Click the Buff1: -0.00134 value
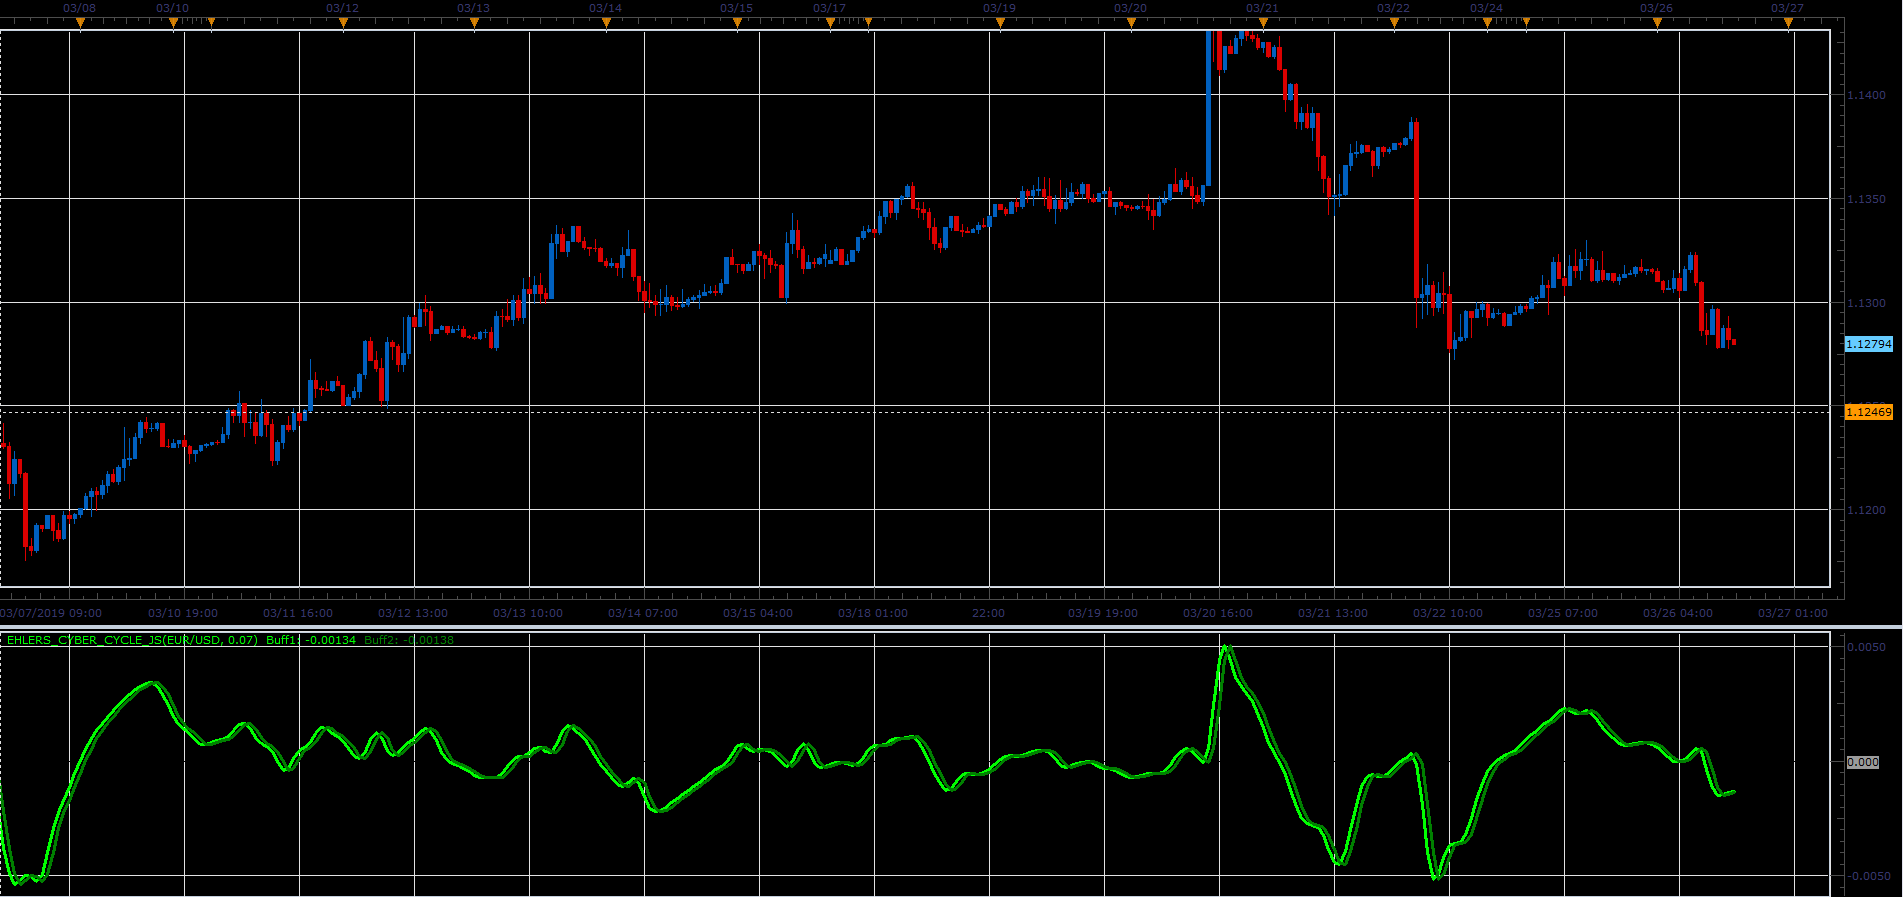Screen dimensions: 1903x897 click(x=311, y=640)
